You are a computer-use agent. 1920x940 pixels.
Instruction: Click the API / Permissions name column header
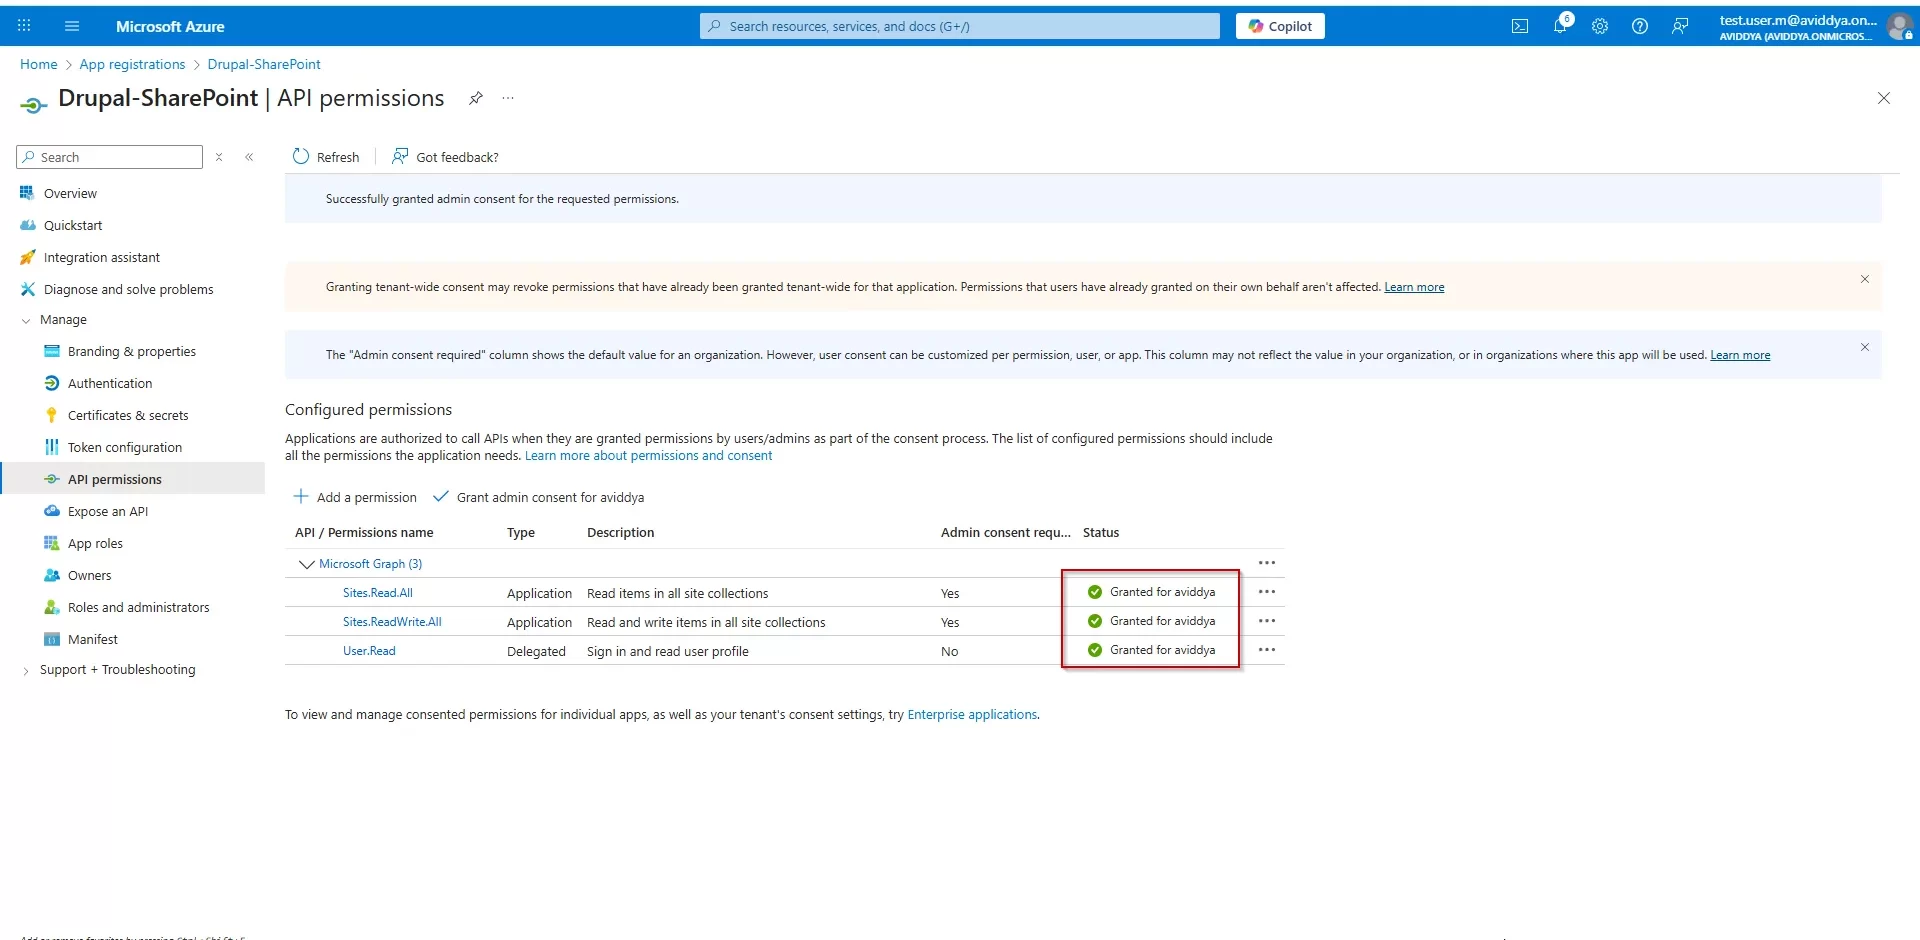[x=364, y=533]
